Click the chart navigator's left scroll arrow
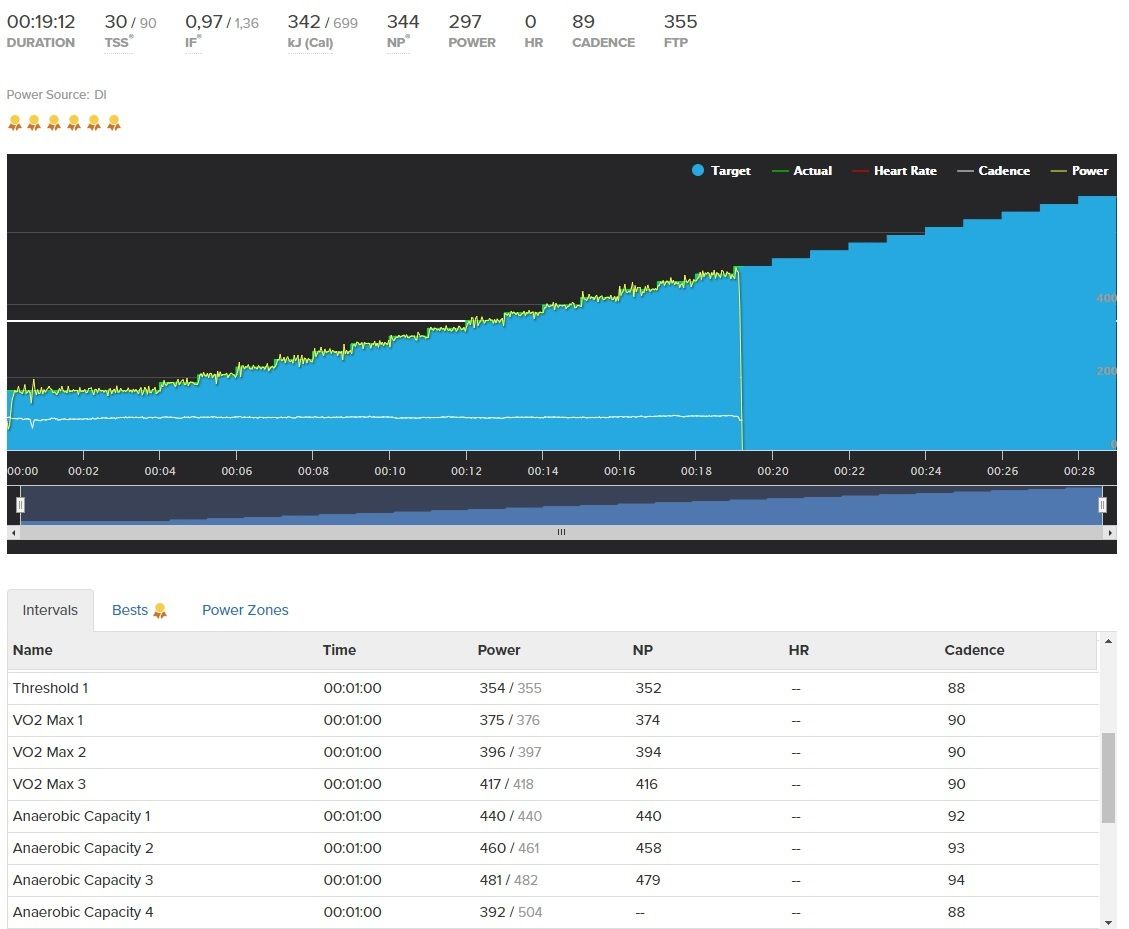 coord(13,533)
